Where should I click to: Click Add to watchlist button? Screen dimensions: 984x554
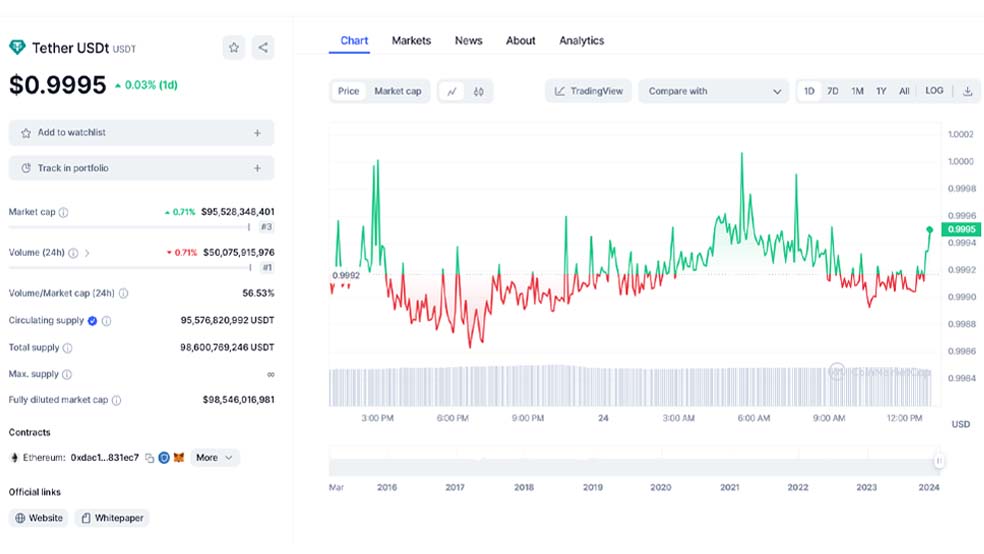pos(141,133)
